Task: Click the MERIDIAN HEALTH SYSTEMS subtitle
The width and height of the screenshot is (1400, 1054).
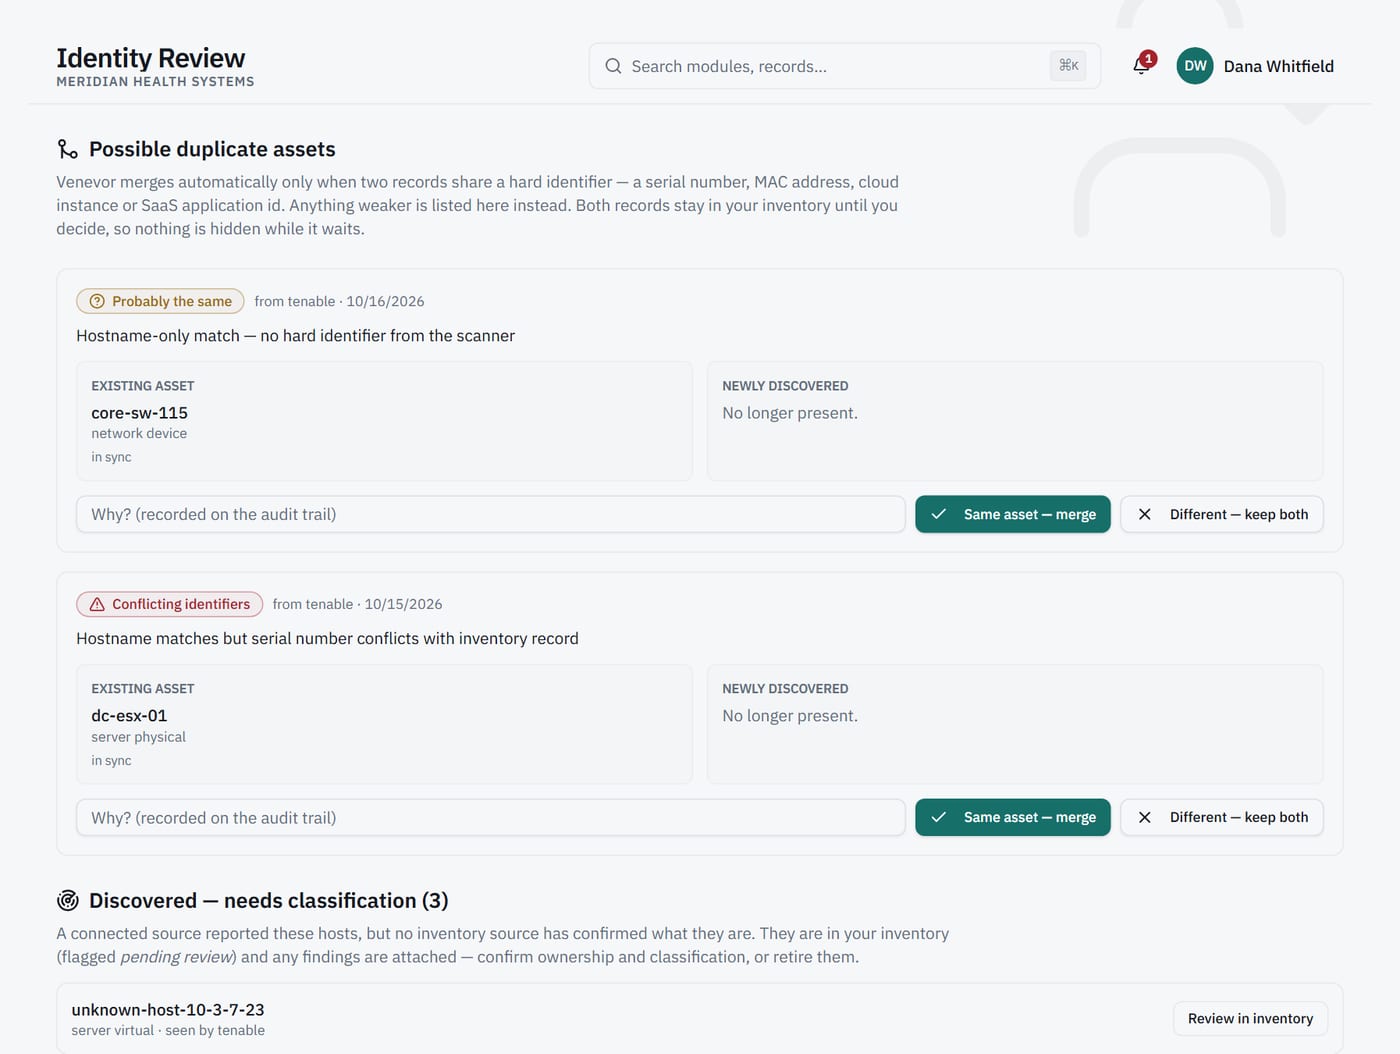Action: [155, 82]
